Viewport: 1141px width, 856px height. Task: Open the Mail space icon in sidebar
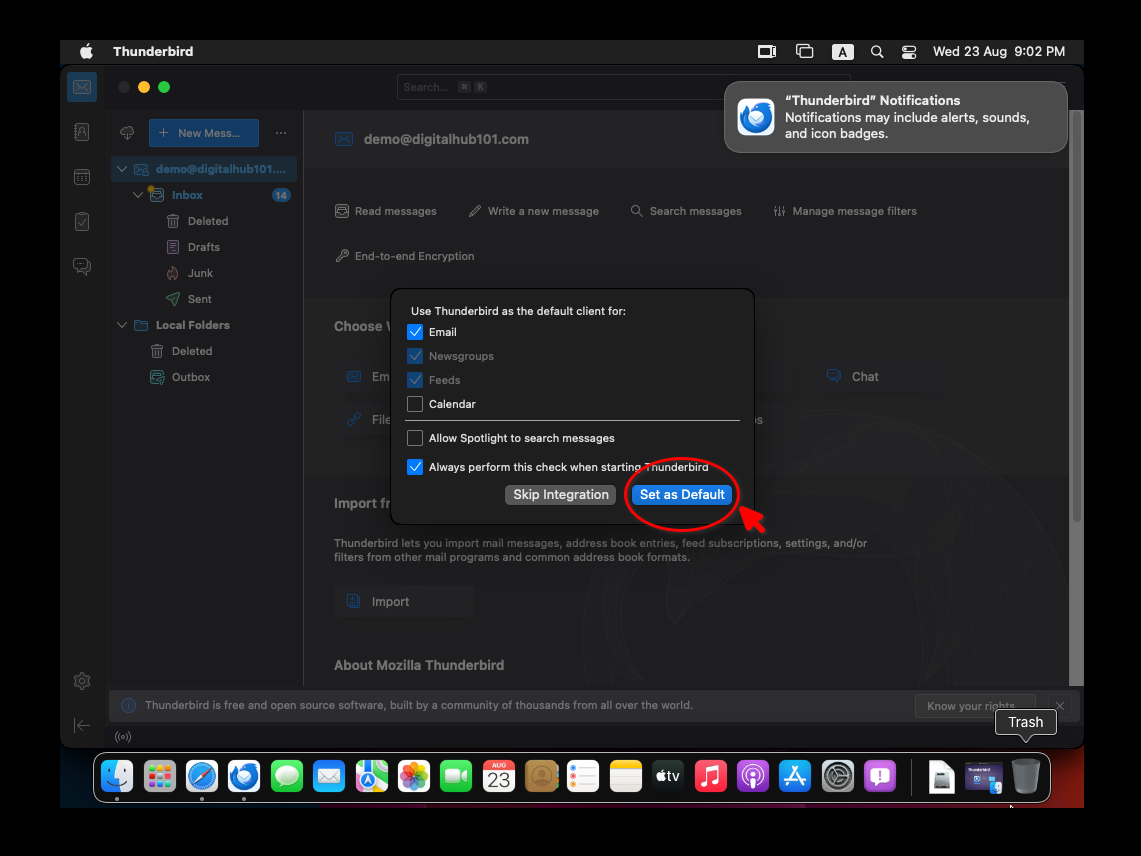[82, 87]
